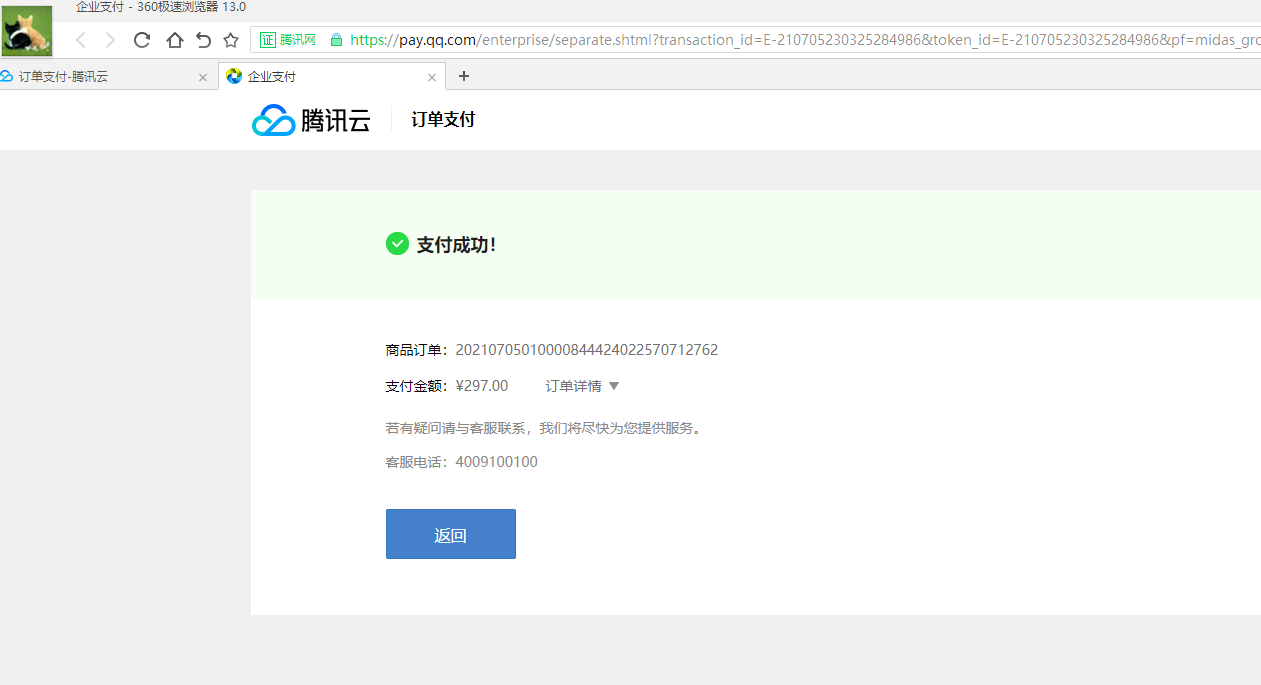Click the browser back arrow
Viewport: 1261px width, 685px height.
81,40
